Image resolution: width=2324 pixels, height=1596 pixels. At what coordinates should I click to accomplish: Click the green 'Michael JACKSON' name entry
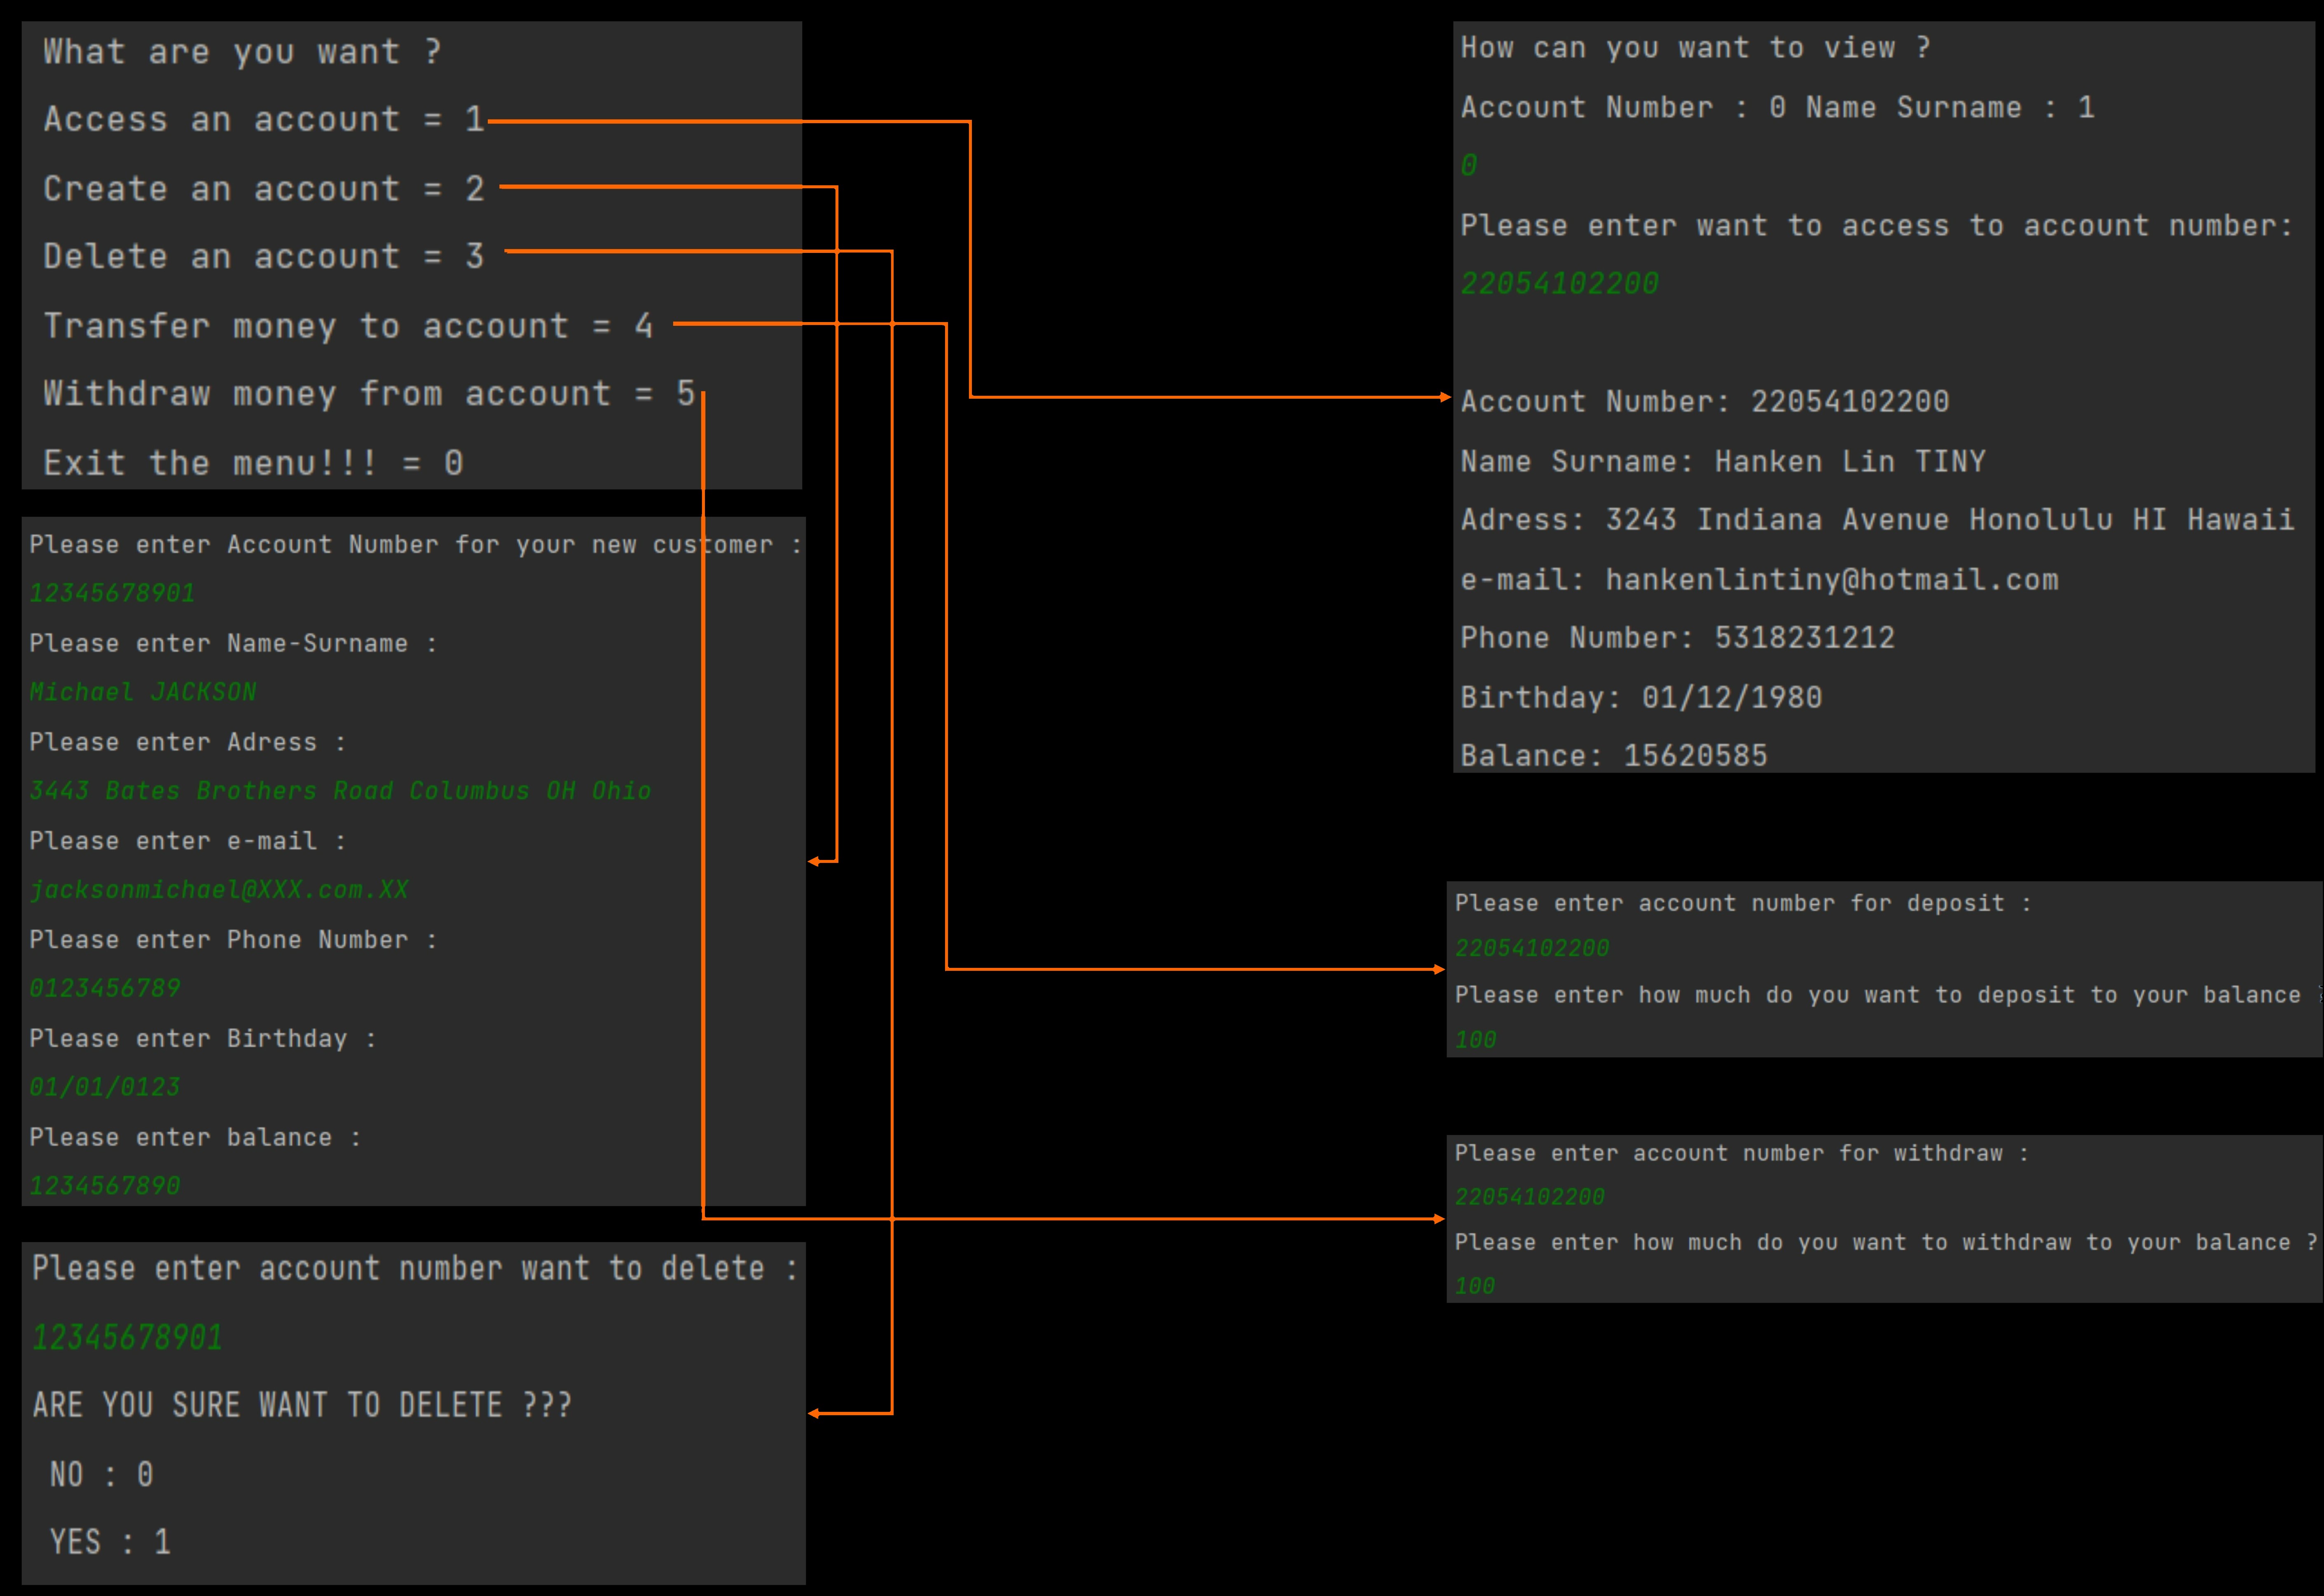click(x=142, y=692)
